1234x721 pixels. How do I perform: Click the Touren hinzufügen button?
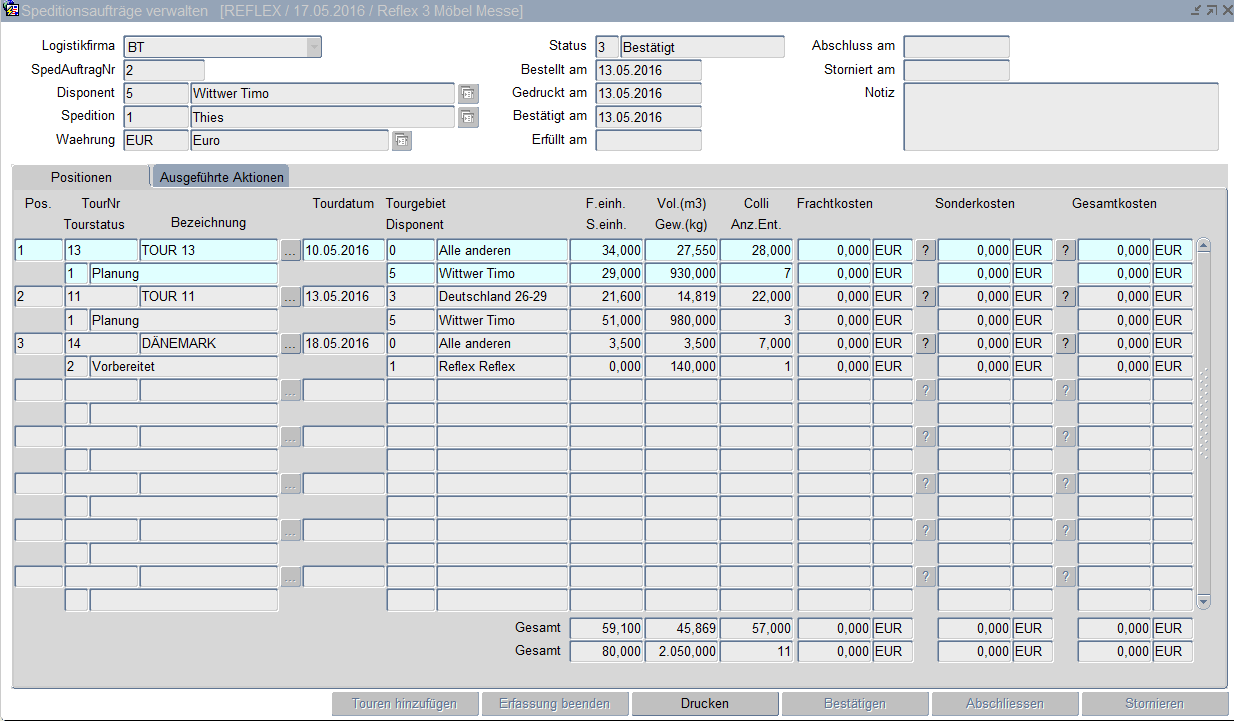tap(405, 703)
